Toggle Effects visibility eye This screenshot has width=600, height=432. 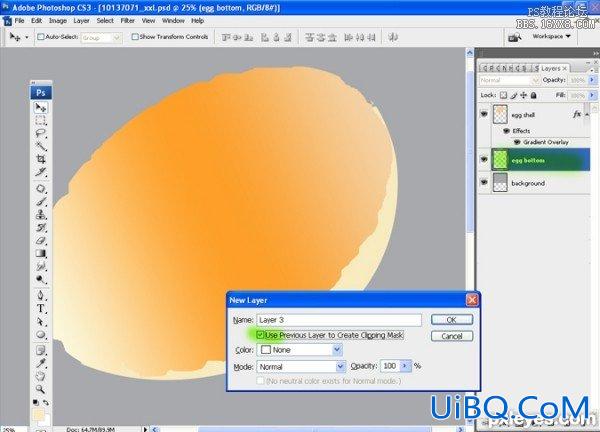point(507,131)
